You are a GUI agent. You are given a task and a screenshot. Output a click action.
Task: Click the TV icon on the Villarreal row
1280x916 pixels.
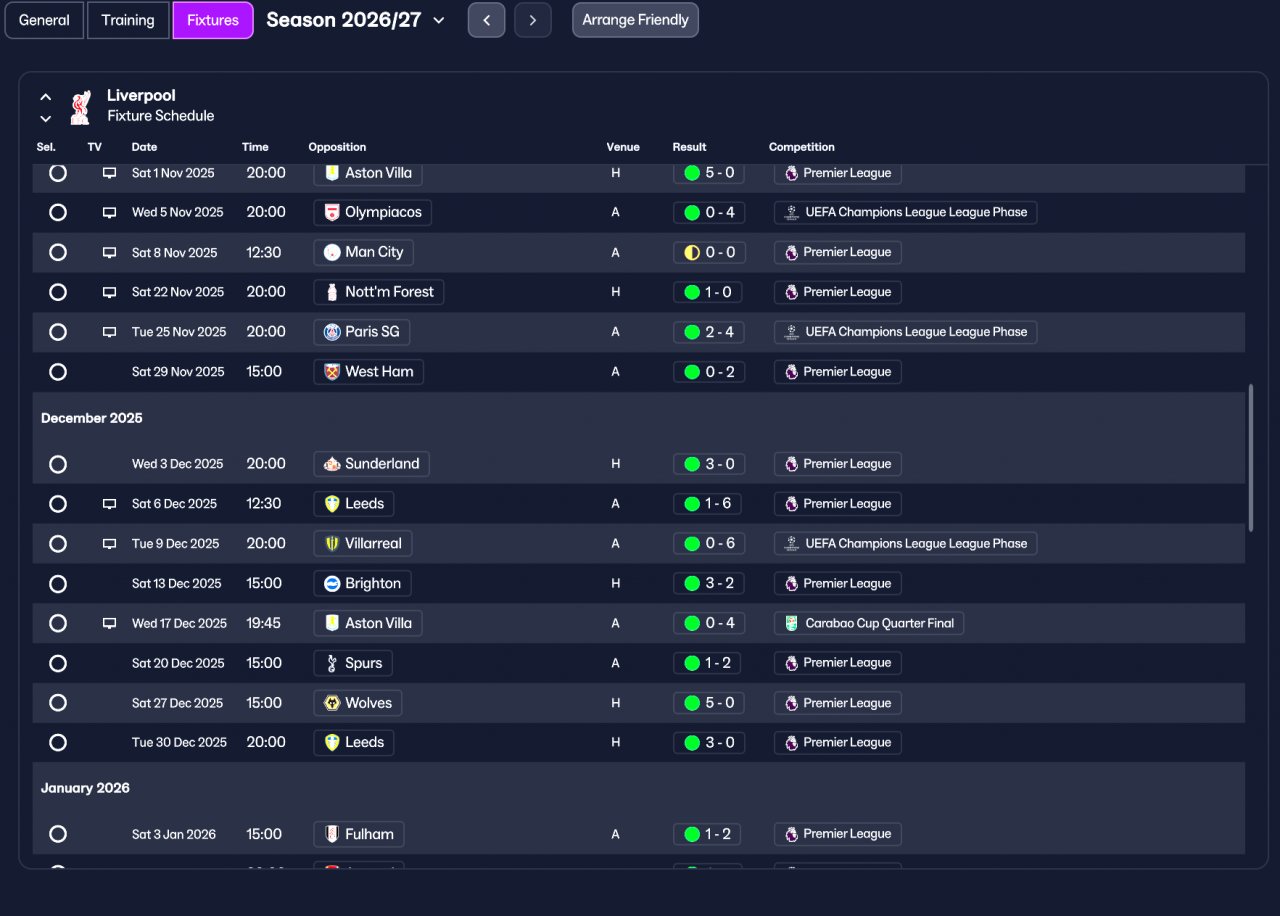pyautogui.click(x=109, y=544)
